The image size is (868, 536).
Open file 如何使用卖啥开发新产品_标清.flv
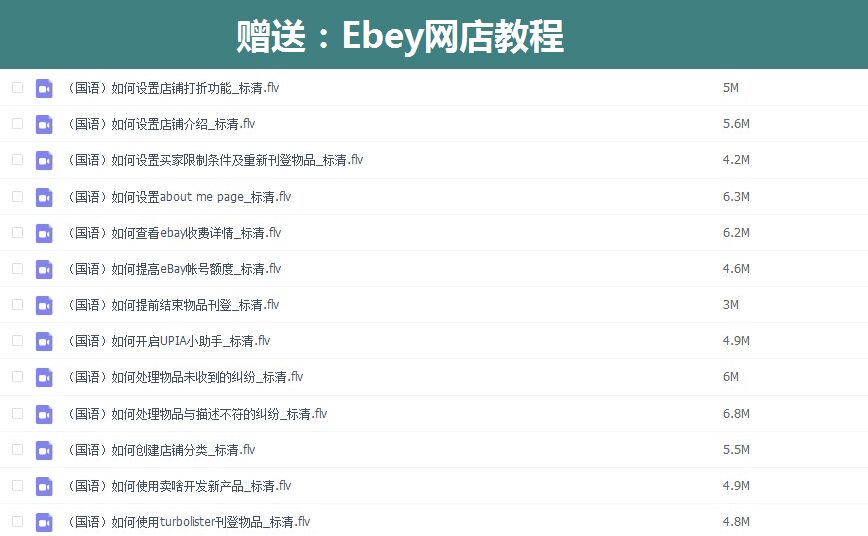pos(179,486)
